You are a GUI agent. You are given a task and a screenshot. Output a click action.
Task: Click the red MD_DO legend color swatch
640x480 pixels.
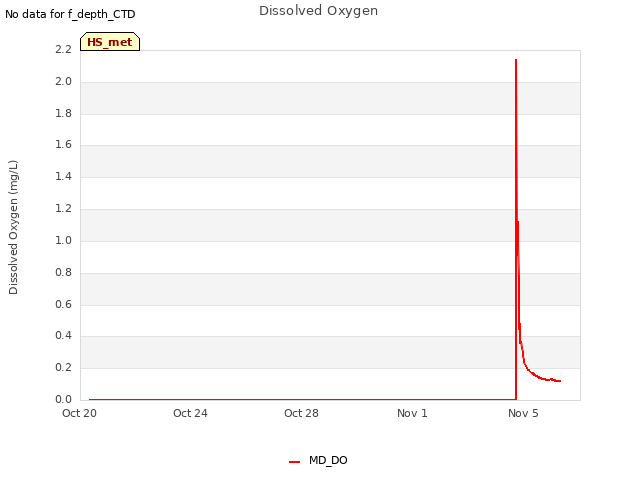point(294,462)
